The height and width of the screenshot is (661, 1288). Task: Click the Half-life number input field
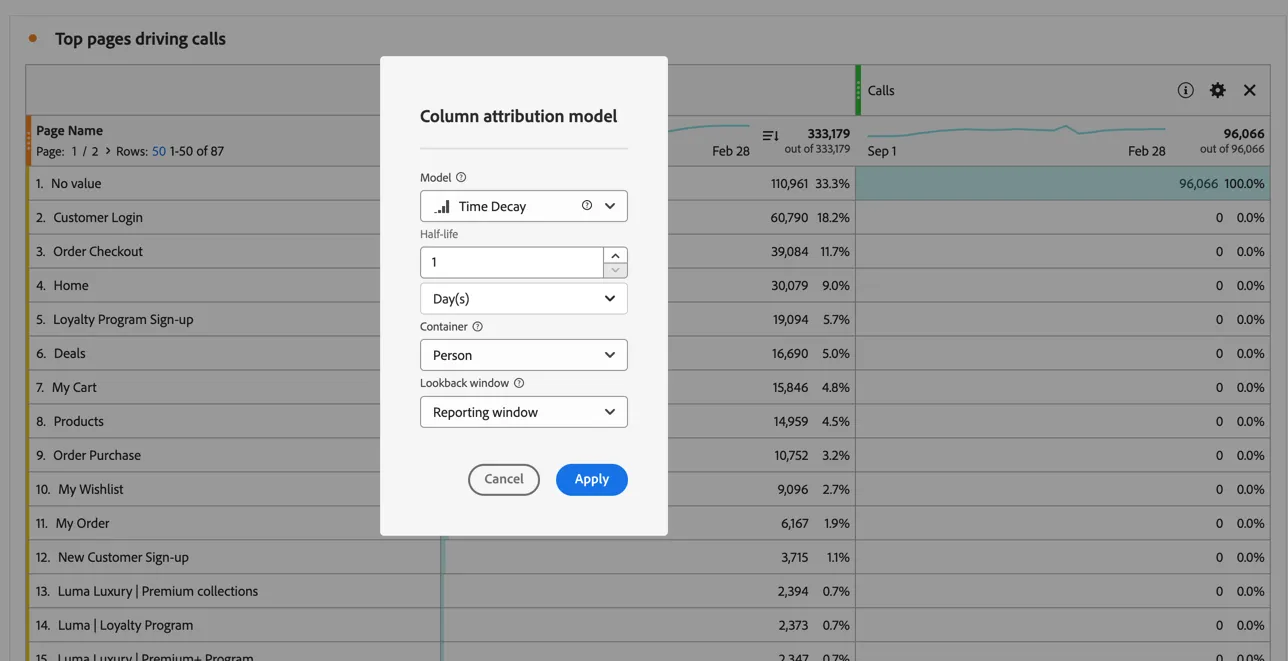[512, 262]
